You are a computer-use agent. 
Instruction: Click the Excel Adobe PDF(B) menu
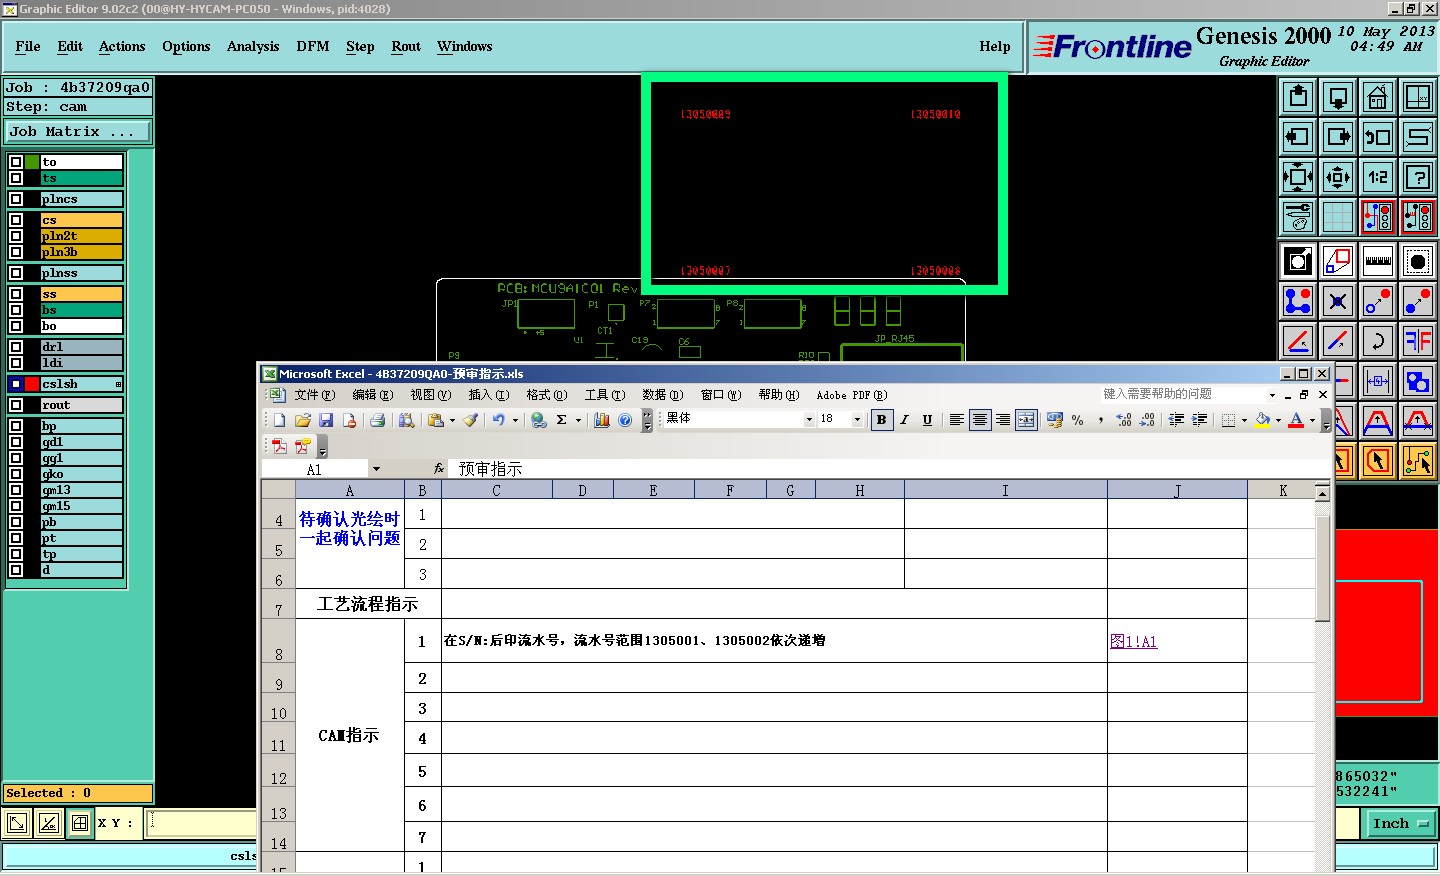coord(851,395)
